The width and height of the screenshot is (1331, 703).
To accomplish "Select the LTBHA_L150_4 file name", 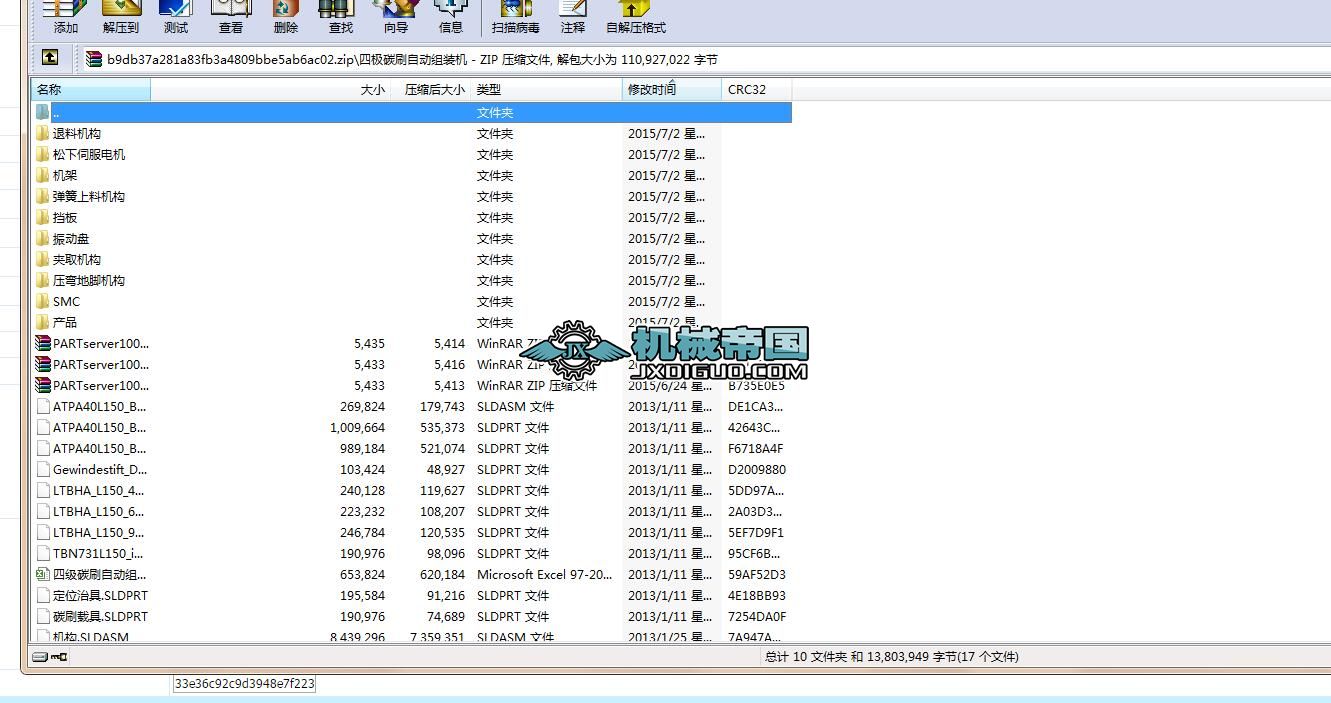I will coord(98,490).
